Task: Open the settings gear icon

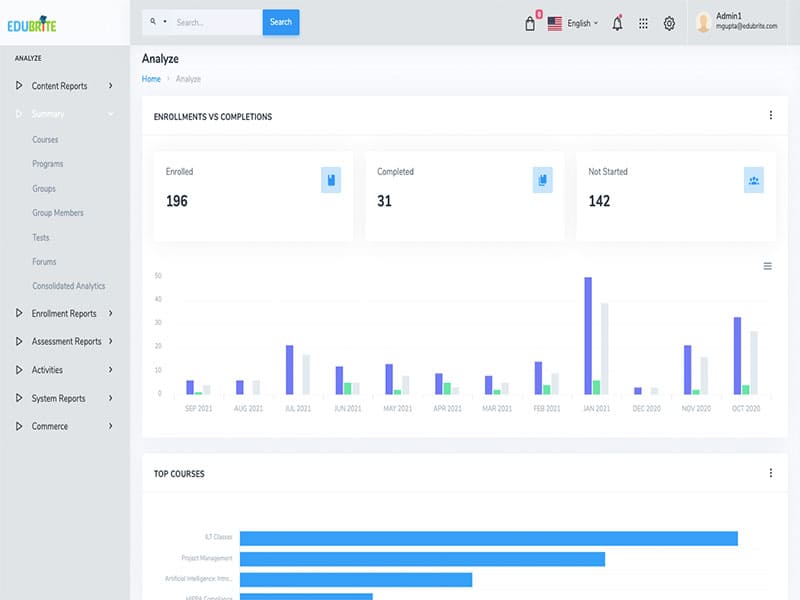Action: click(x=669, y=23)
